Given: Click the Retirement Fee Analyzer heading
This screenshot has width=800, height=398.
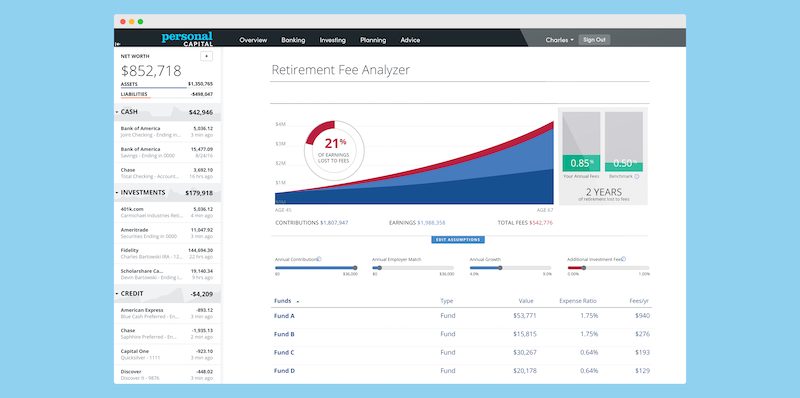Looking at the screenshot, I should [340, 70].
